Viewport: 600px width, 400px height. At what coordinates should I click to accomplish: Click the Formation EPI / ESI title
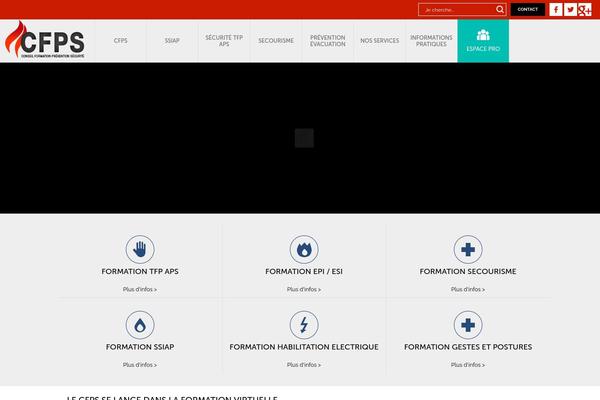[304, 271]
